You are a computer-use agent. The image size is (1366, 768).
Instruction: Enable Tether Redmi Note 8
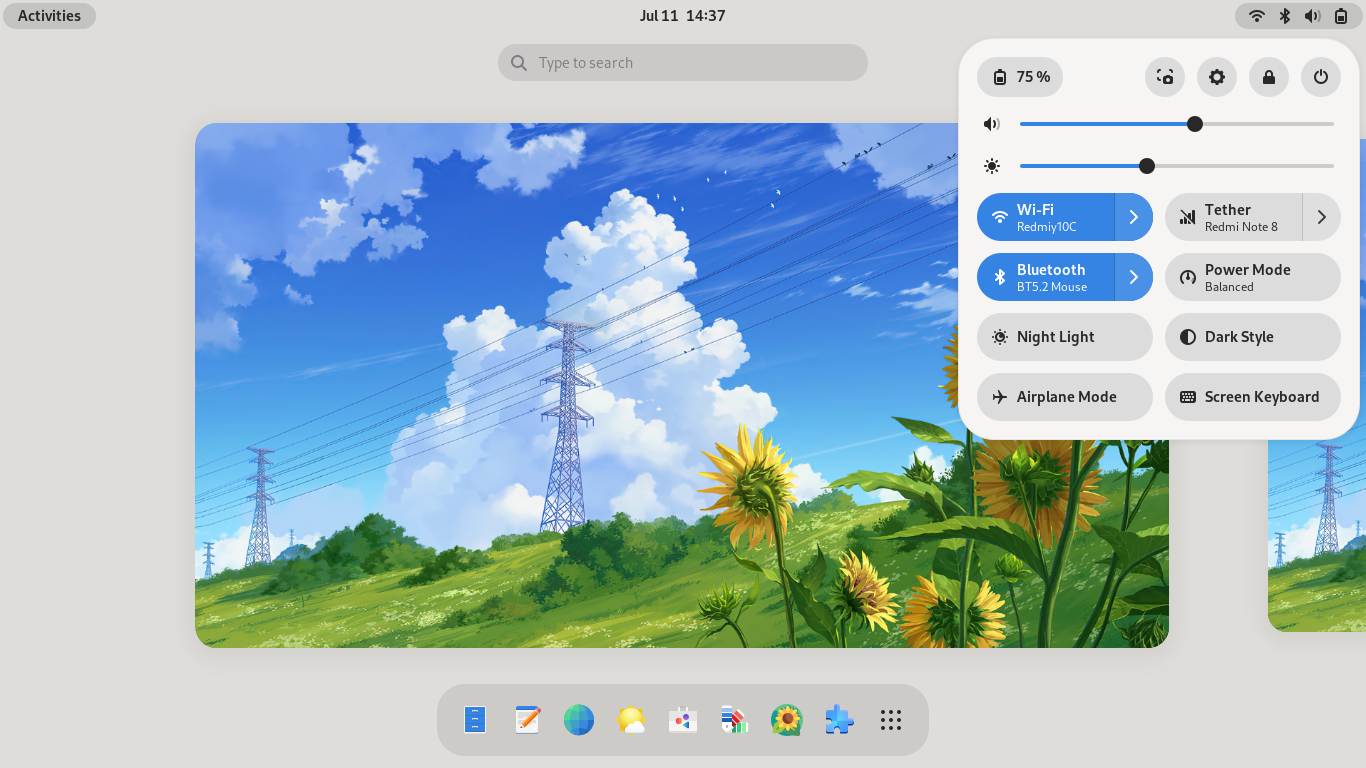point(1234,217)
